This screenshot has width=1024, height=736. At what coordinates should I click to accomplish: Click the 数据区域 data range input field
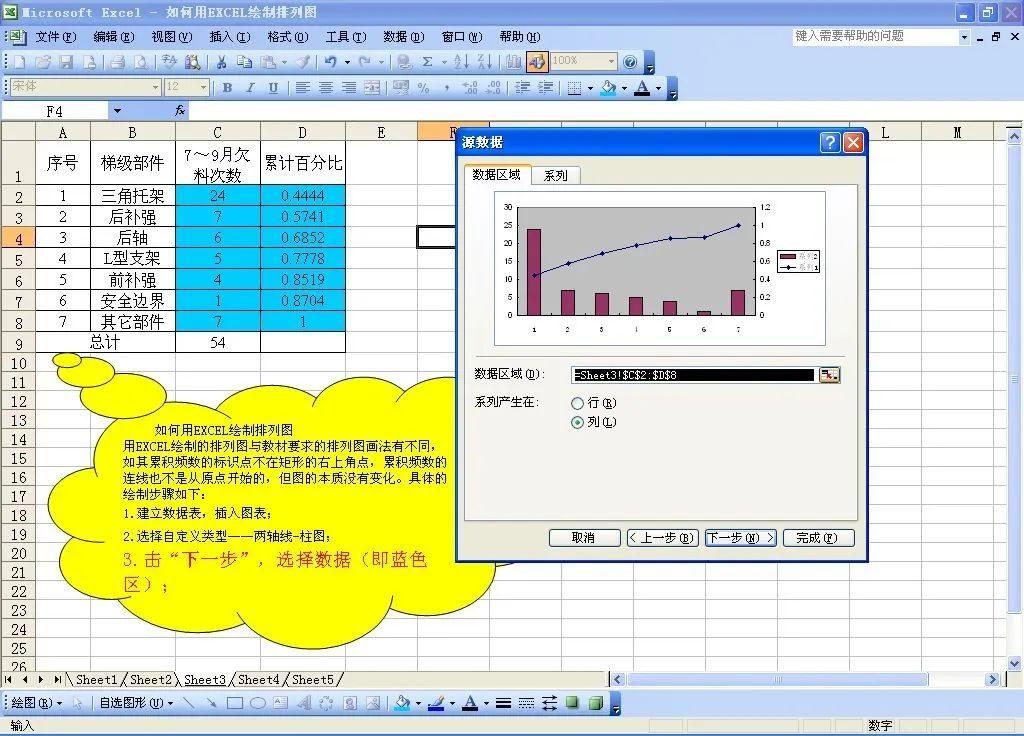(694, 375)
